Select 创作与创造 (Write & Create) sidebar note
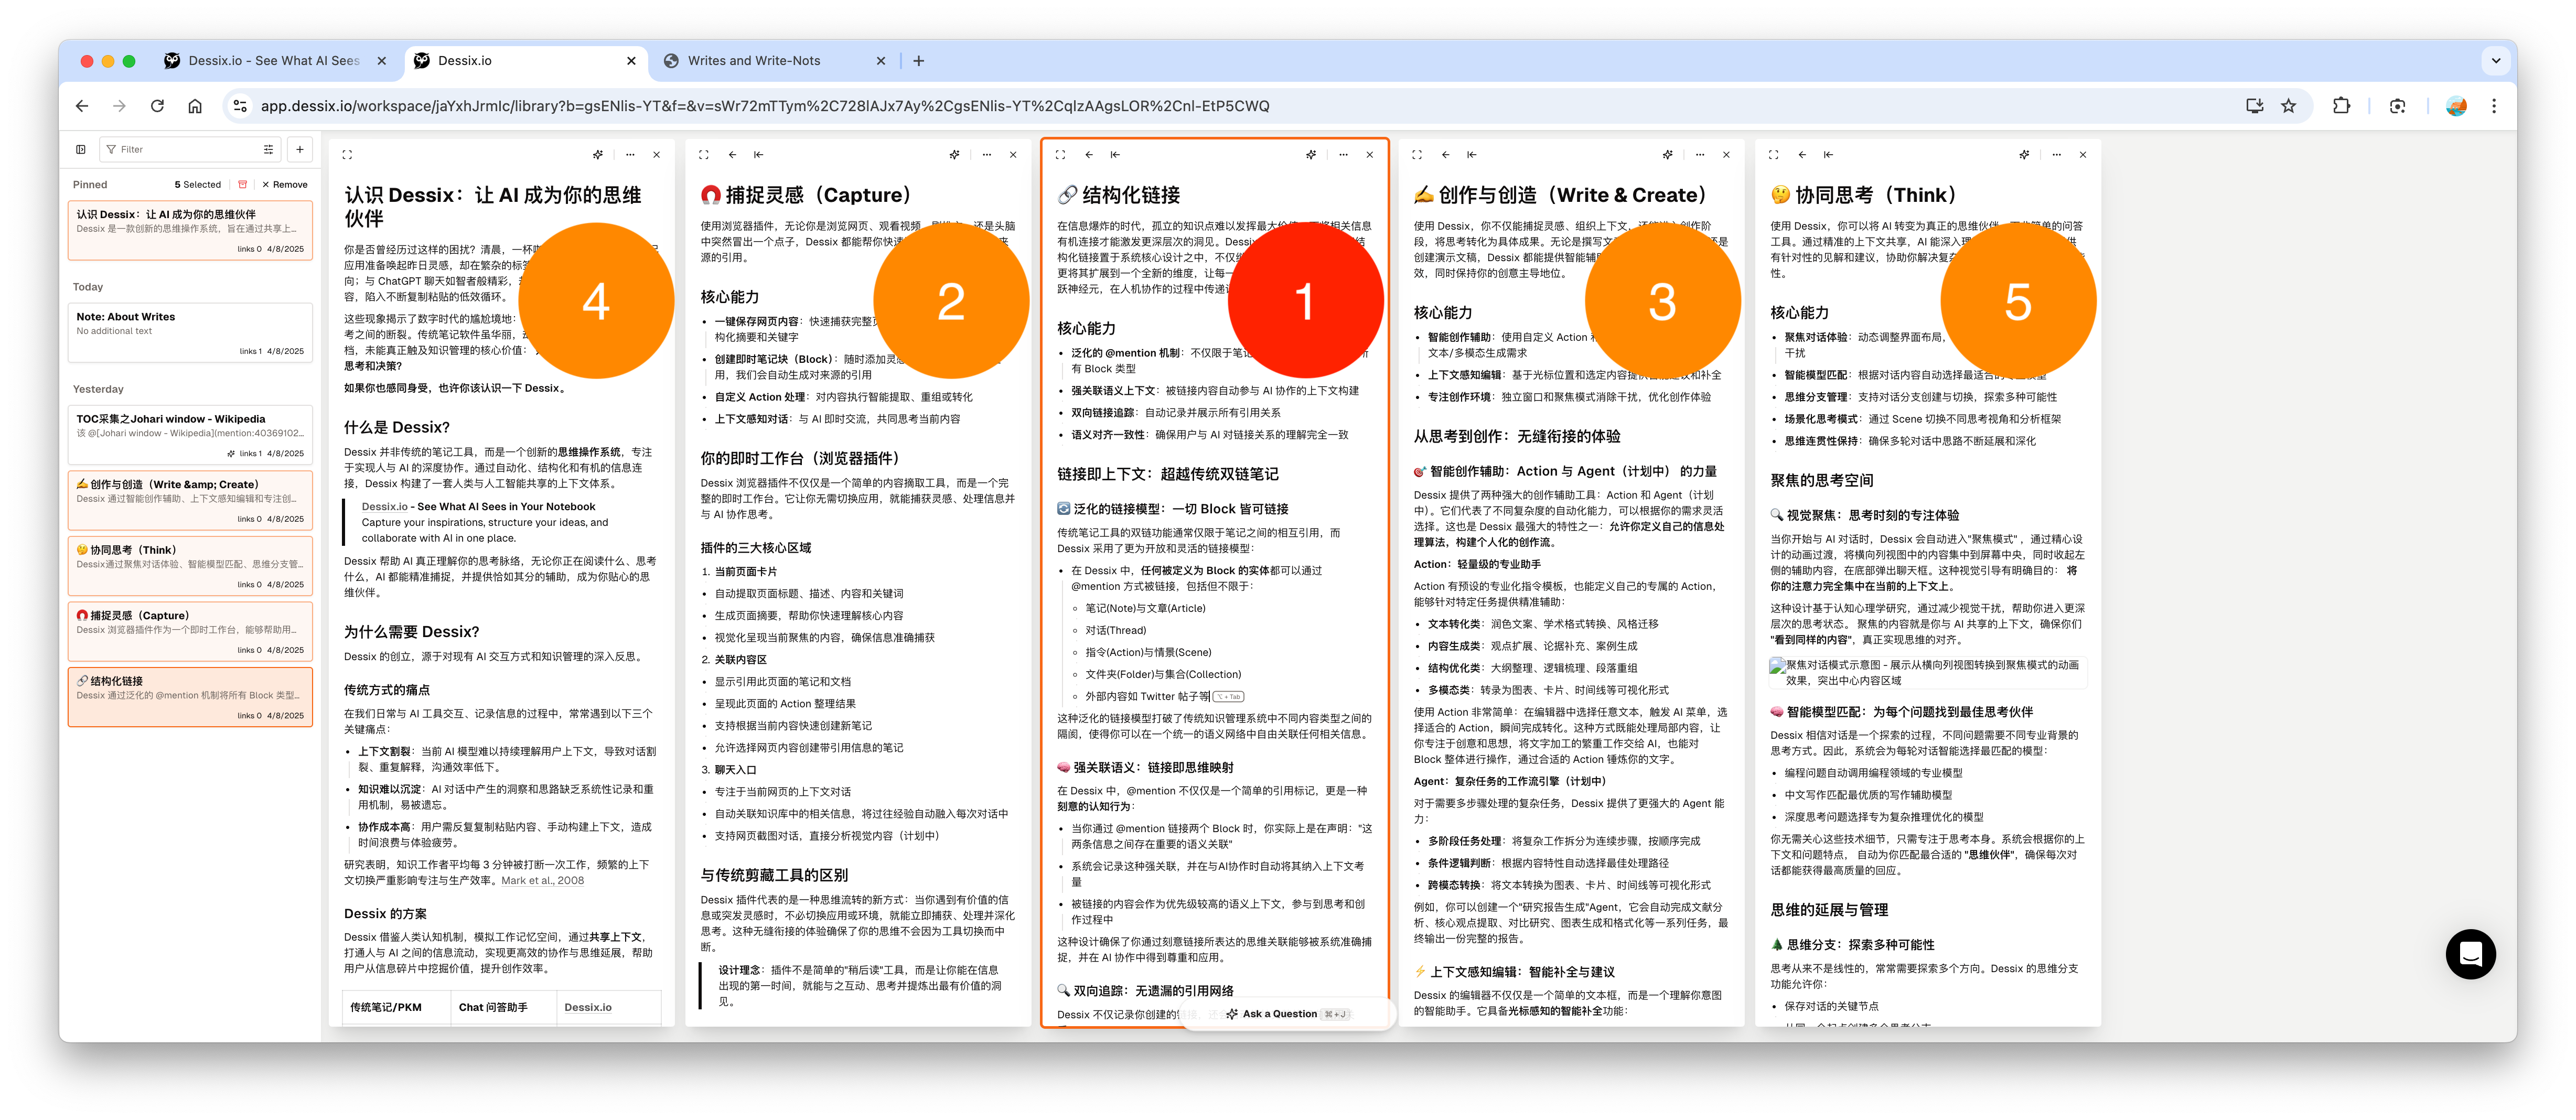The width and height of the screenshot is (2576, 1120). coord(190,500)
